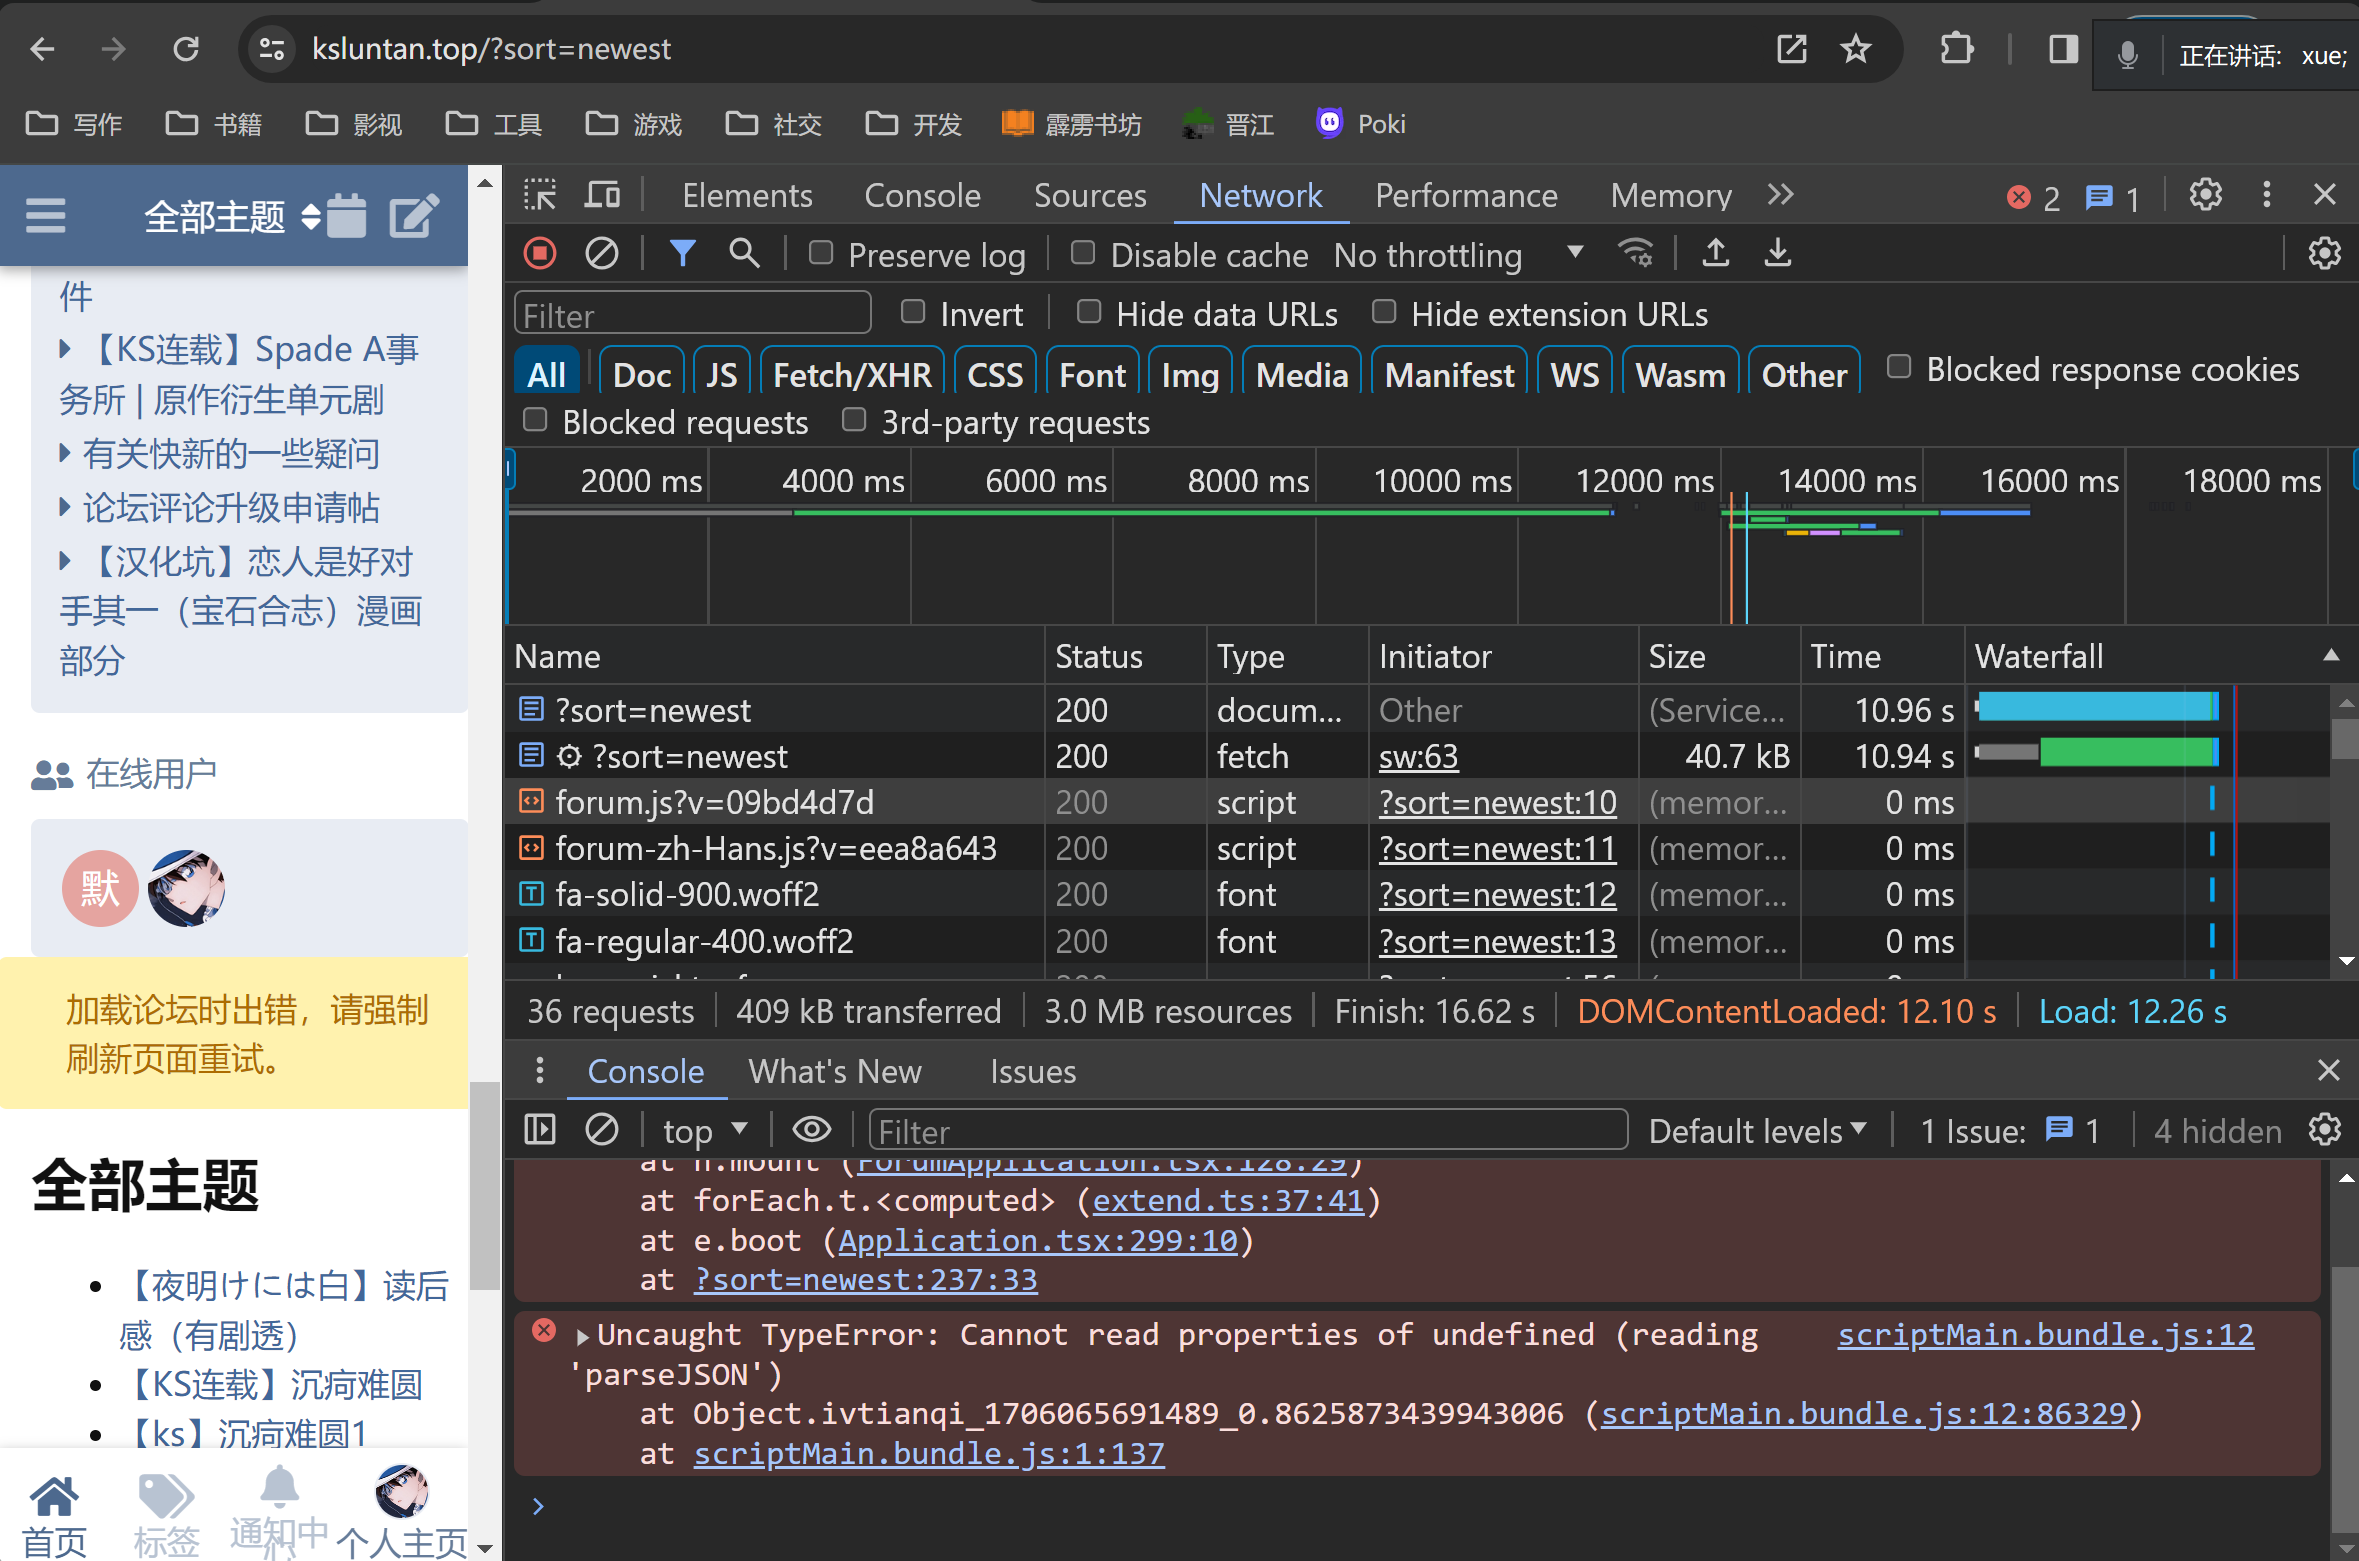Viewport: 2359px width, 1561px height.
Task: Click the live expression eye icon
Action: point(811,1130)
